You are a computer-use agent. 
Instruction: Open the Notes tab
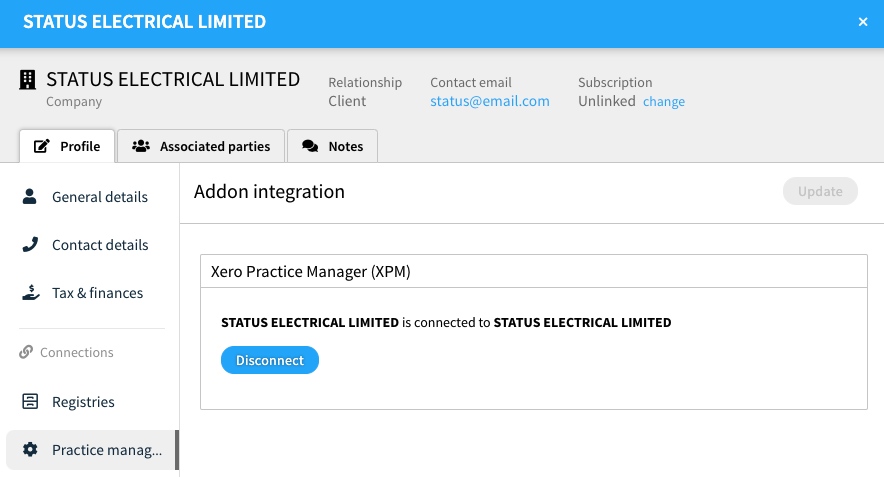(332, 146)
